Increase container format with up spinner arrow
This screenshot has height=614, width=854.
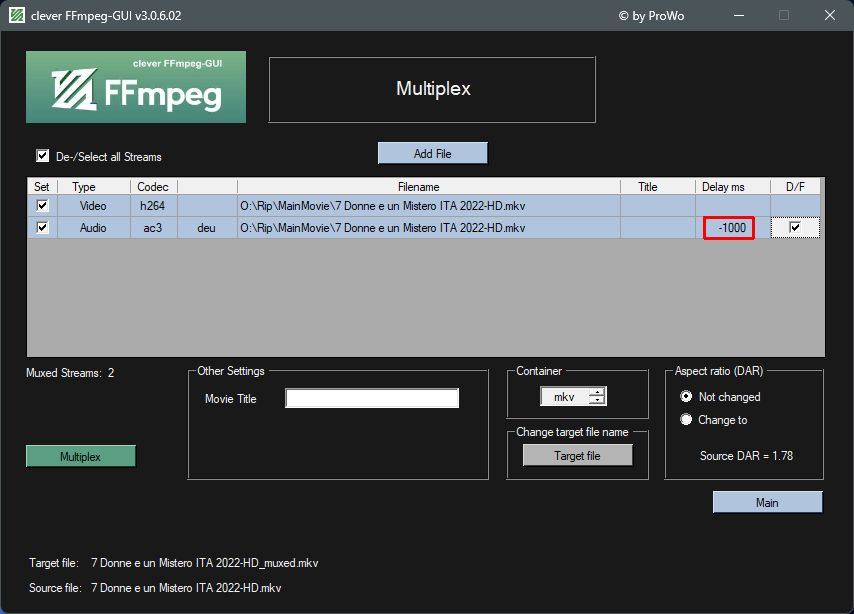tap(597, 392)
